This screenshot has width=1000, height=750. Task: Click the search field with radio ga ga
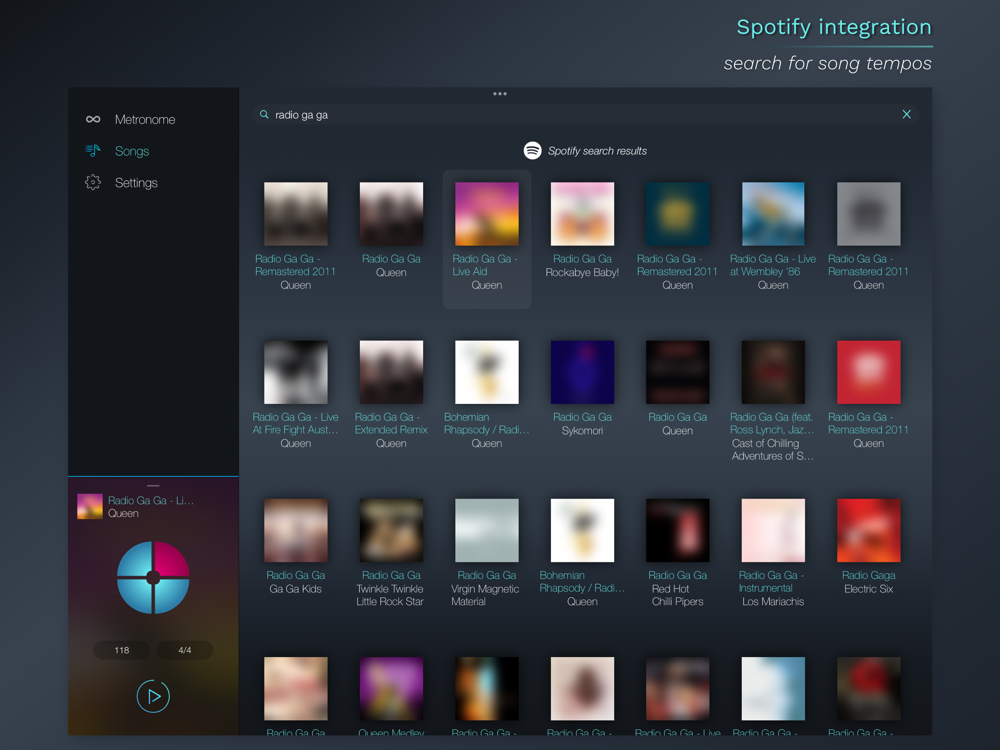(x=585, y=115)
